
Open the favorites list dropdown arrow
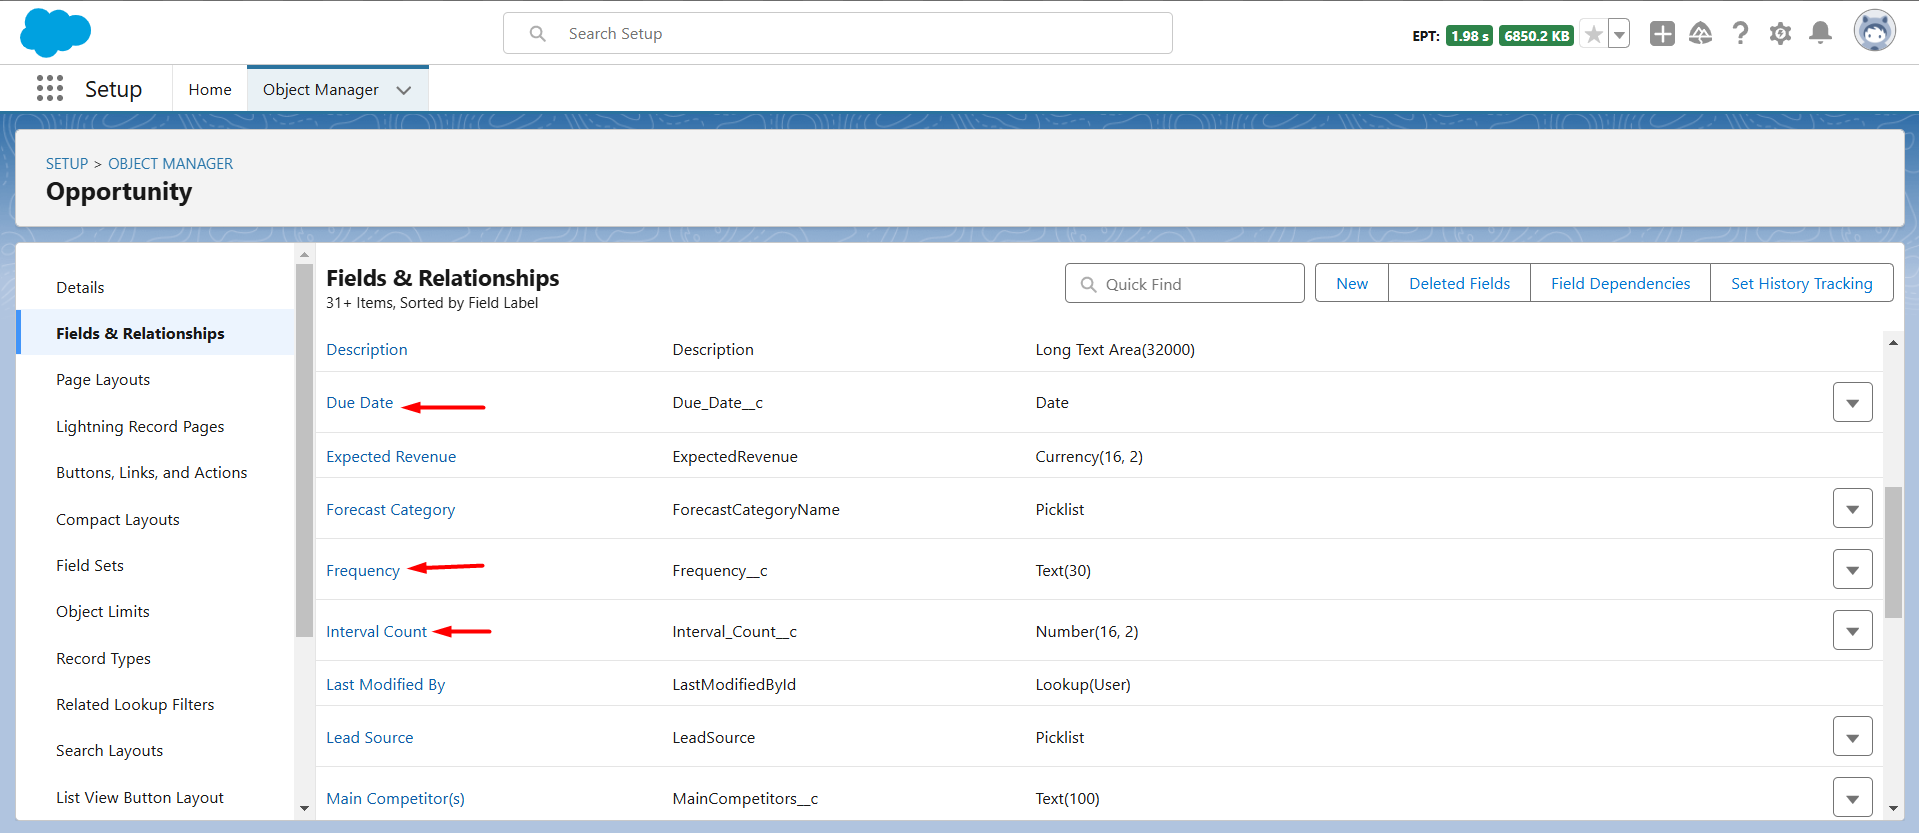tap(1619, 35)
